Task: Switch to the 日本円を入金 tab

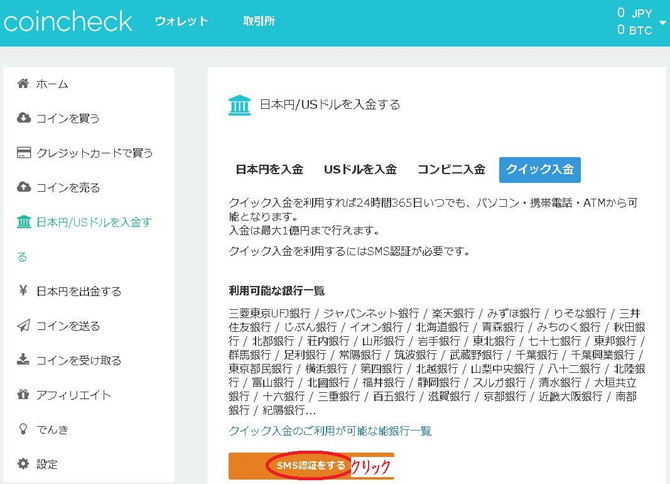Action: pos(270,170)
